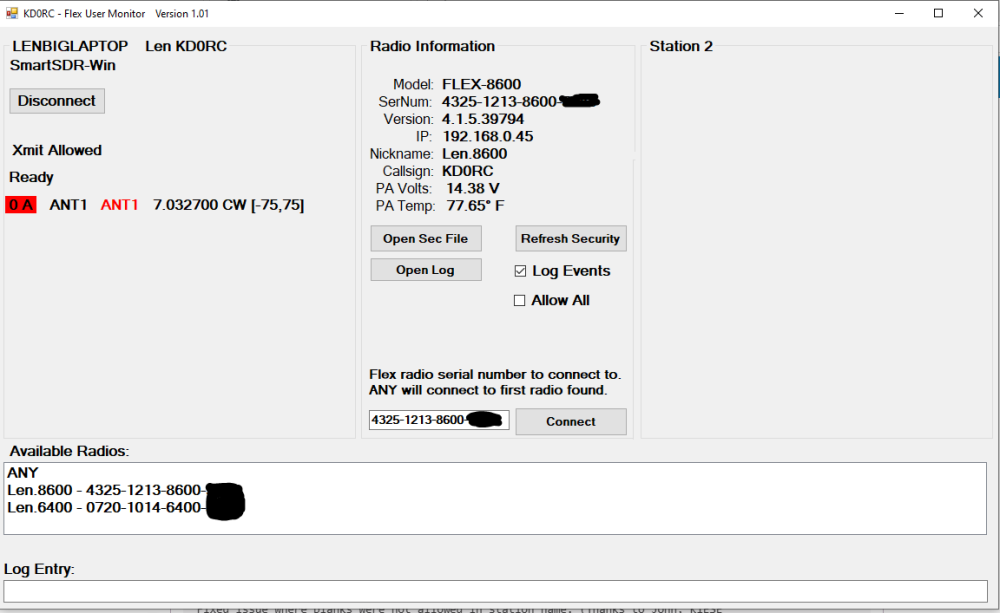The height and width of the screenshot is (613, 1000).
Task: Click the KD0RC callsign value
Action: coord(467,171)
